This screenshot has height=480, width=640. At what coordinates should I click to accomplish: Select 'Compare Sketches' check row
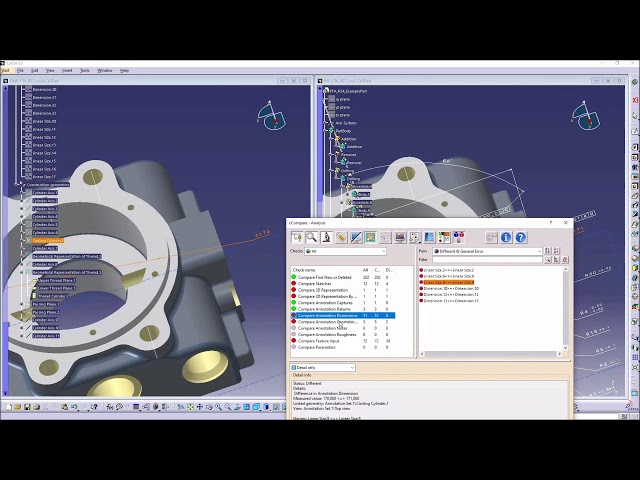click(343, 283)
